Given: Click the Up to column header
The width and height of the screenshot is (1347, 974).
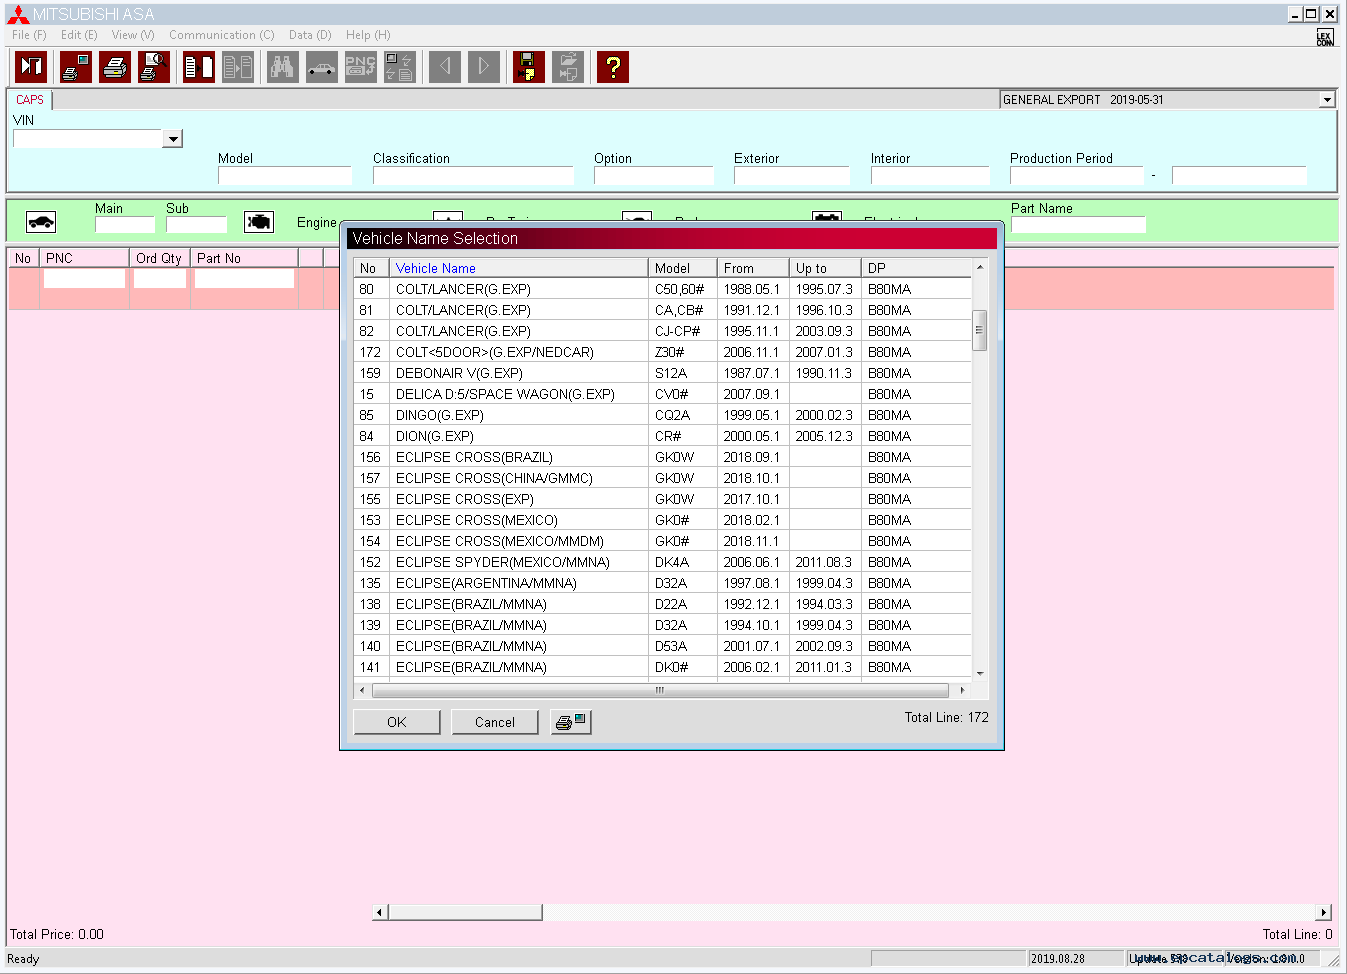Looking at the screenshot, I should [826, 268].
